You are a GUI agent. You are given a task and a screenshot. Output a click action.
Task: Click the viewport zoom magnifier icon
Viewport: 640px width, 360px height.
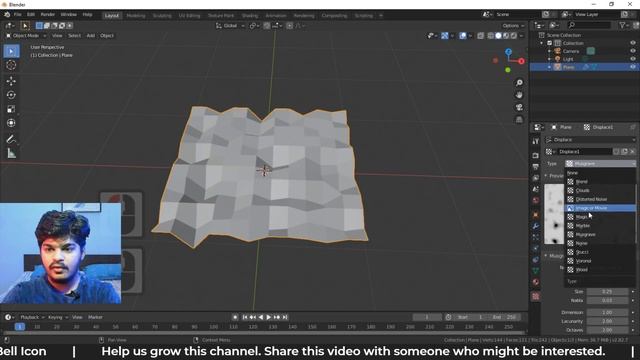pos(519,83)
